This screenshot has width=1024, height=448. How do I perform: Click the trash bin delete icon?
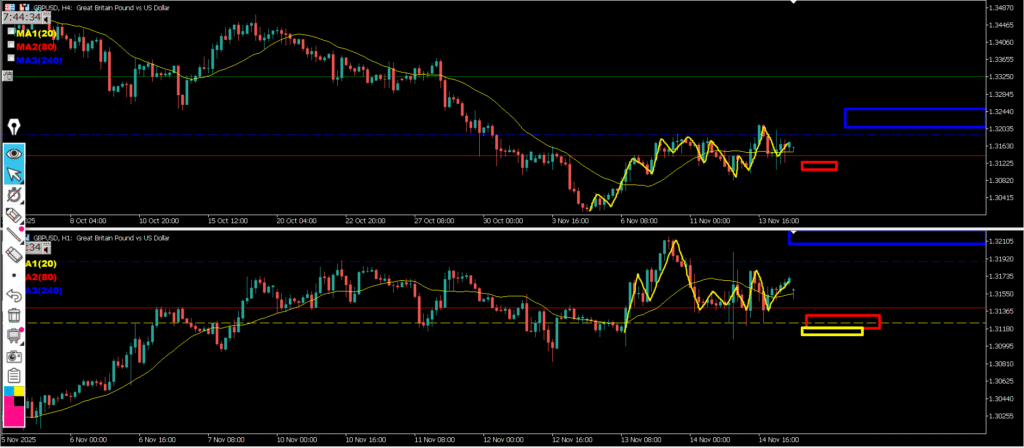pos(15,316)
